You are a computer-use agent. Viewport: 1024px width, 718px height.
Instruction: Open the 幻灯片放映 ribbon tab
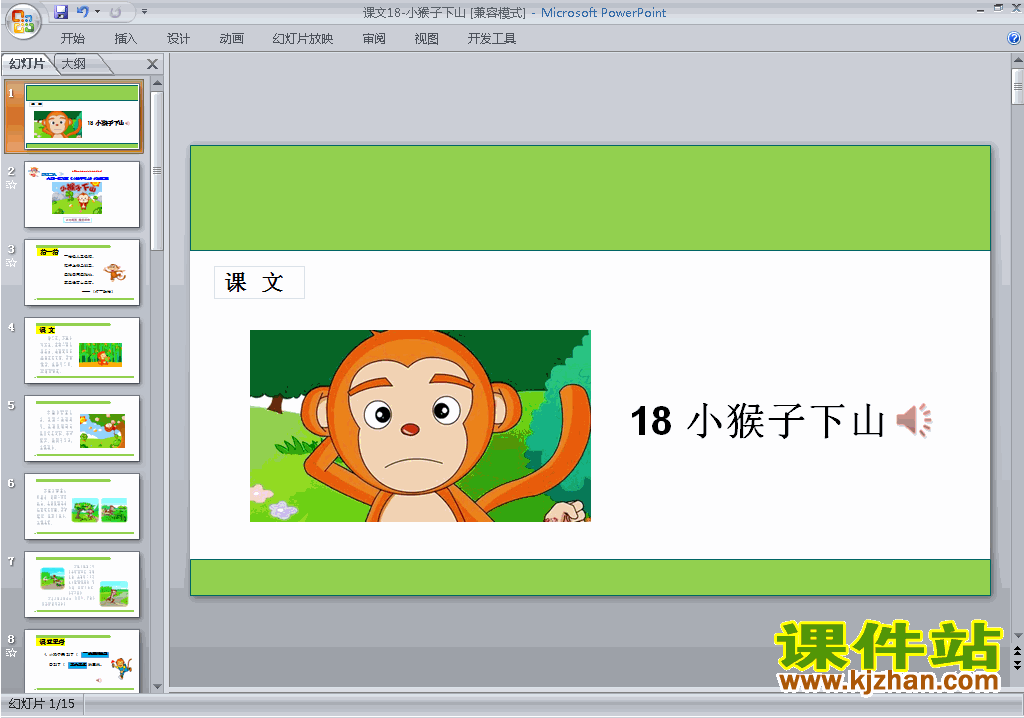pos(302,39)
